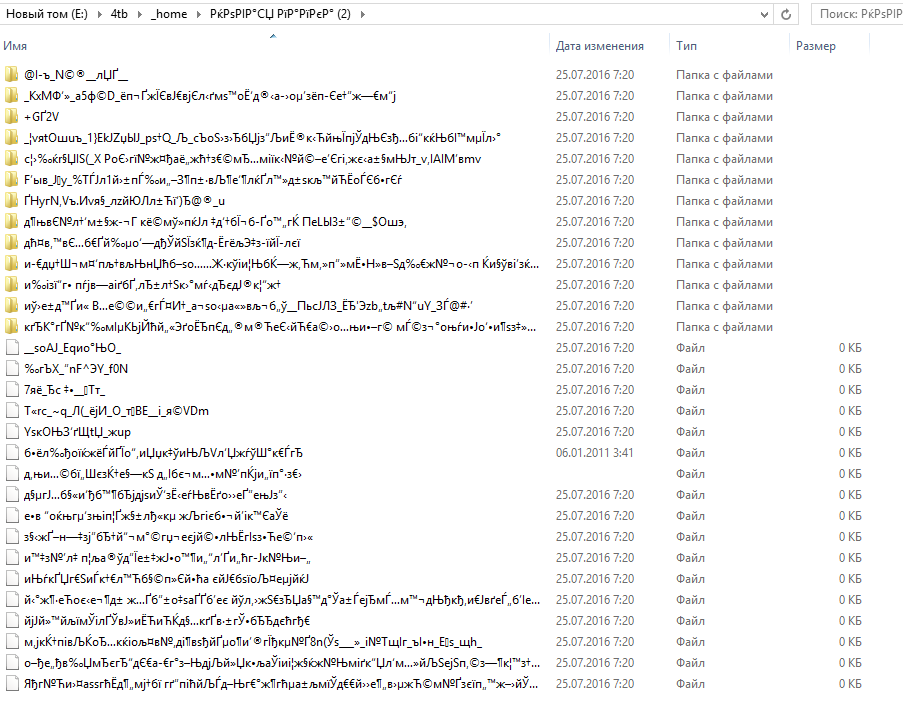The width and height of the screenshot is (903, 705).
Task: Select file name starting 'о–ђе„ђв‰ЦмЂеrЪ'
Action: pyautogui.click(x=282, y=663)
